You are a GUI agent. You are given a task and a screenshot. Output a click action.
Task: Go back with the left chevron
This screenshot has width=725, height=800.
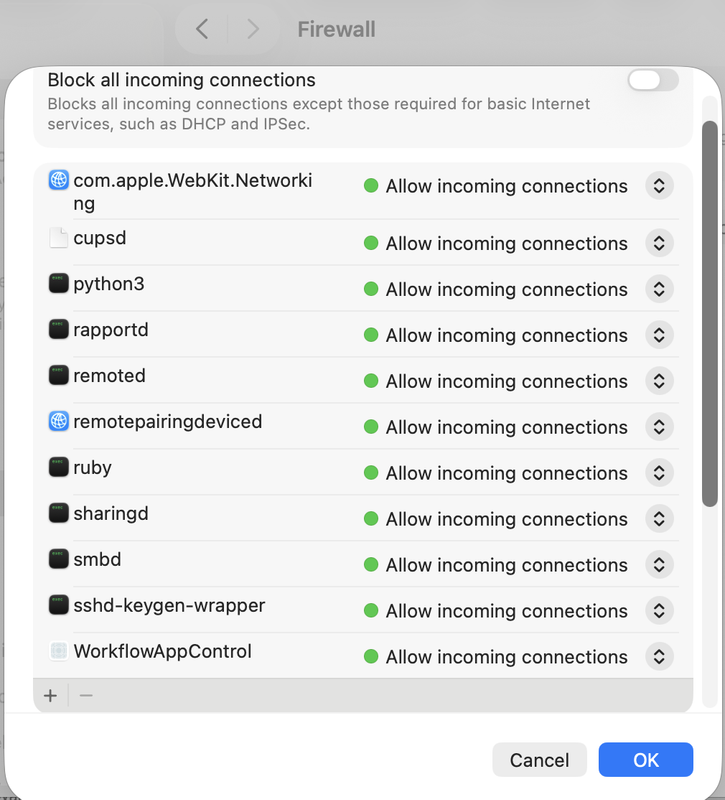pos(202,29)
